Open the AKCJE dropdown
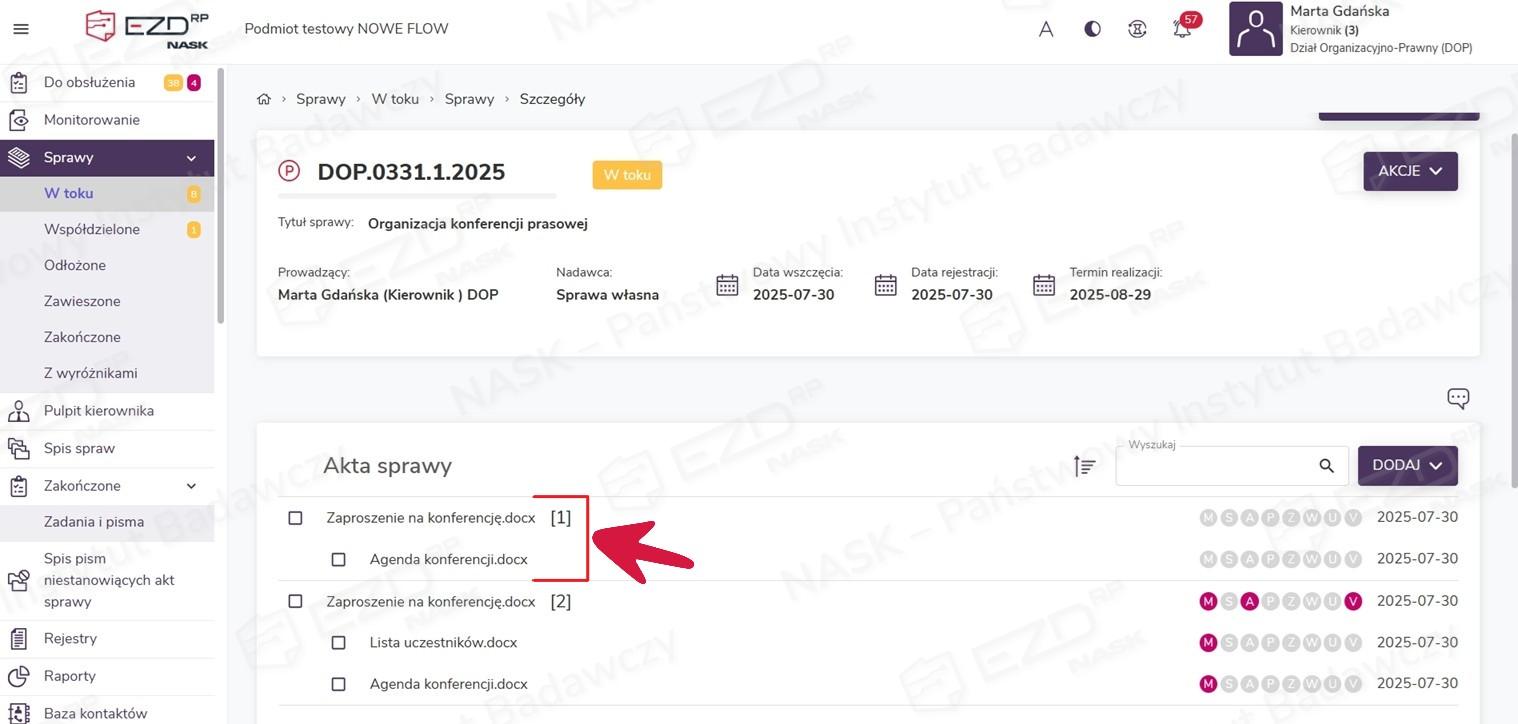Screen dimensions: 1518x724 pos(1410,171)
